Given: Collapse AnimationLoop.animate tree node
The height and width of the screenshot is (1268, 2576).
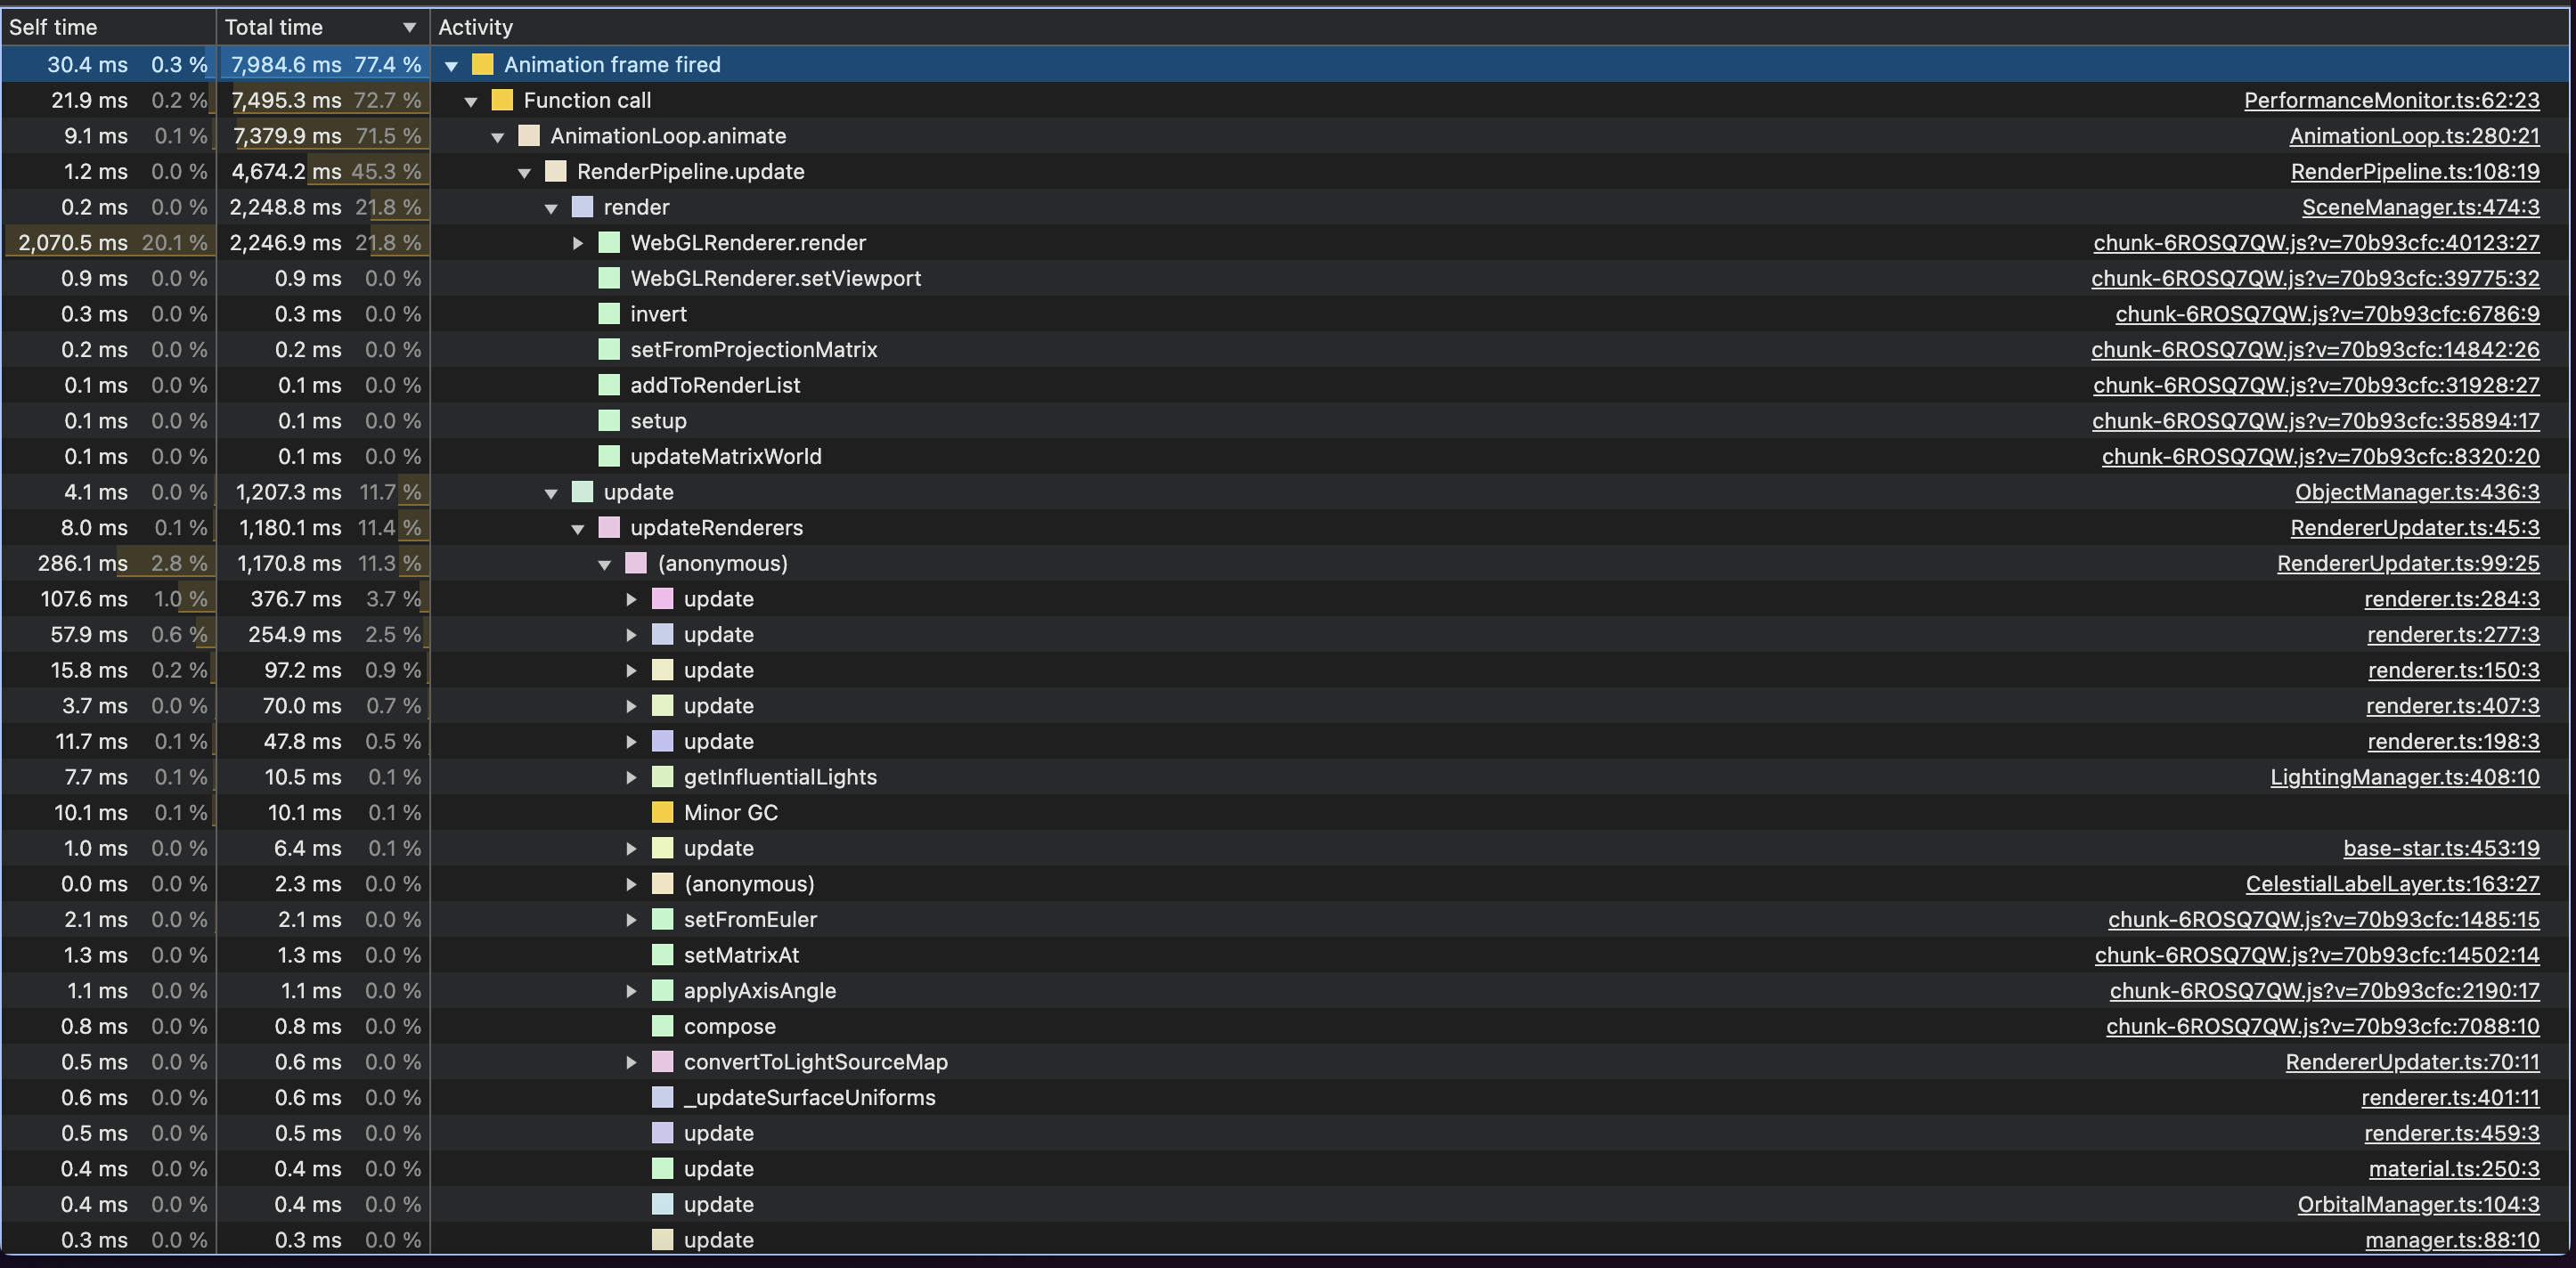Looking at the screenshot, I should click(498, 137).
